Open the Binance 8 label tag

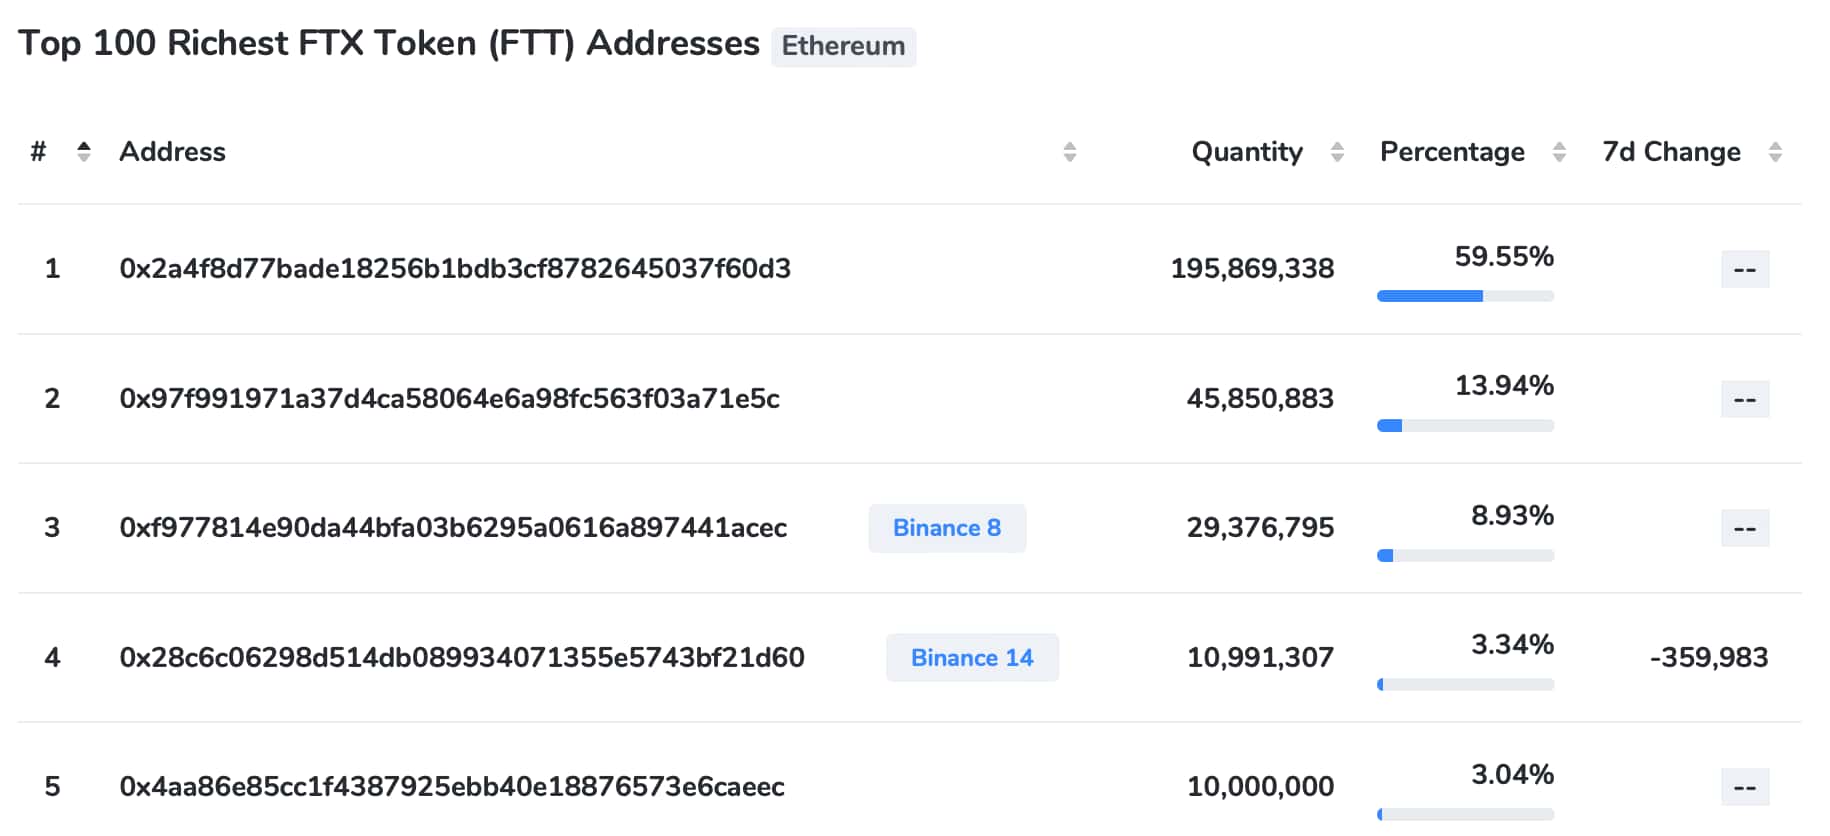946,528
